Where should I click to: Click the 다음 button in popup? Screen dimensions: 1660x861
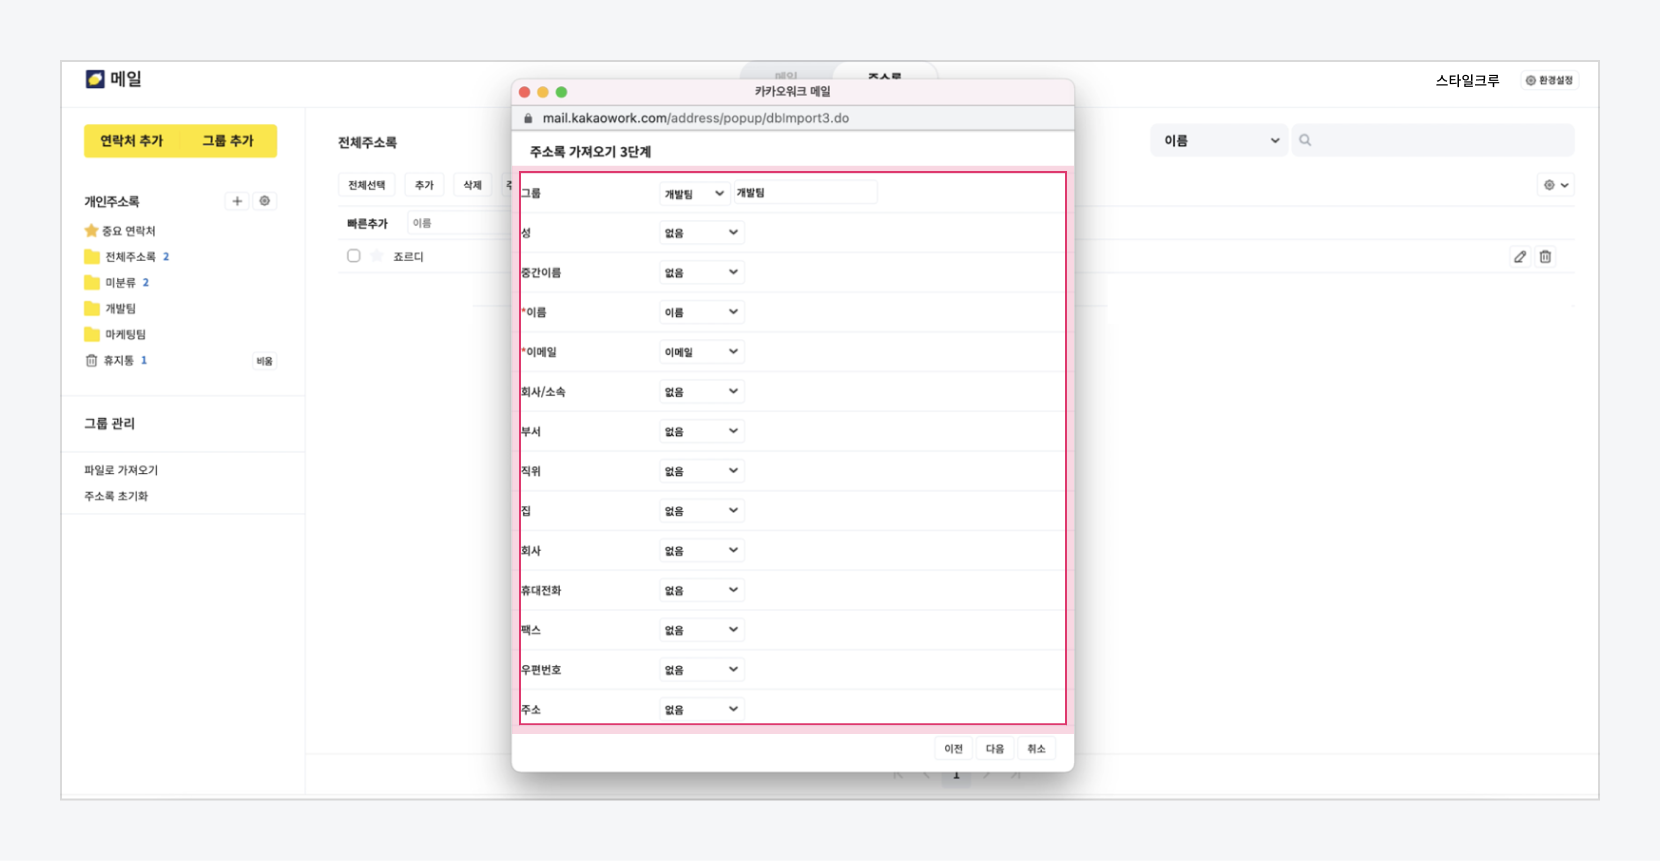[x=994, y=749]
